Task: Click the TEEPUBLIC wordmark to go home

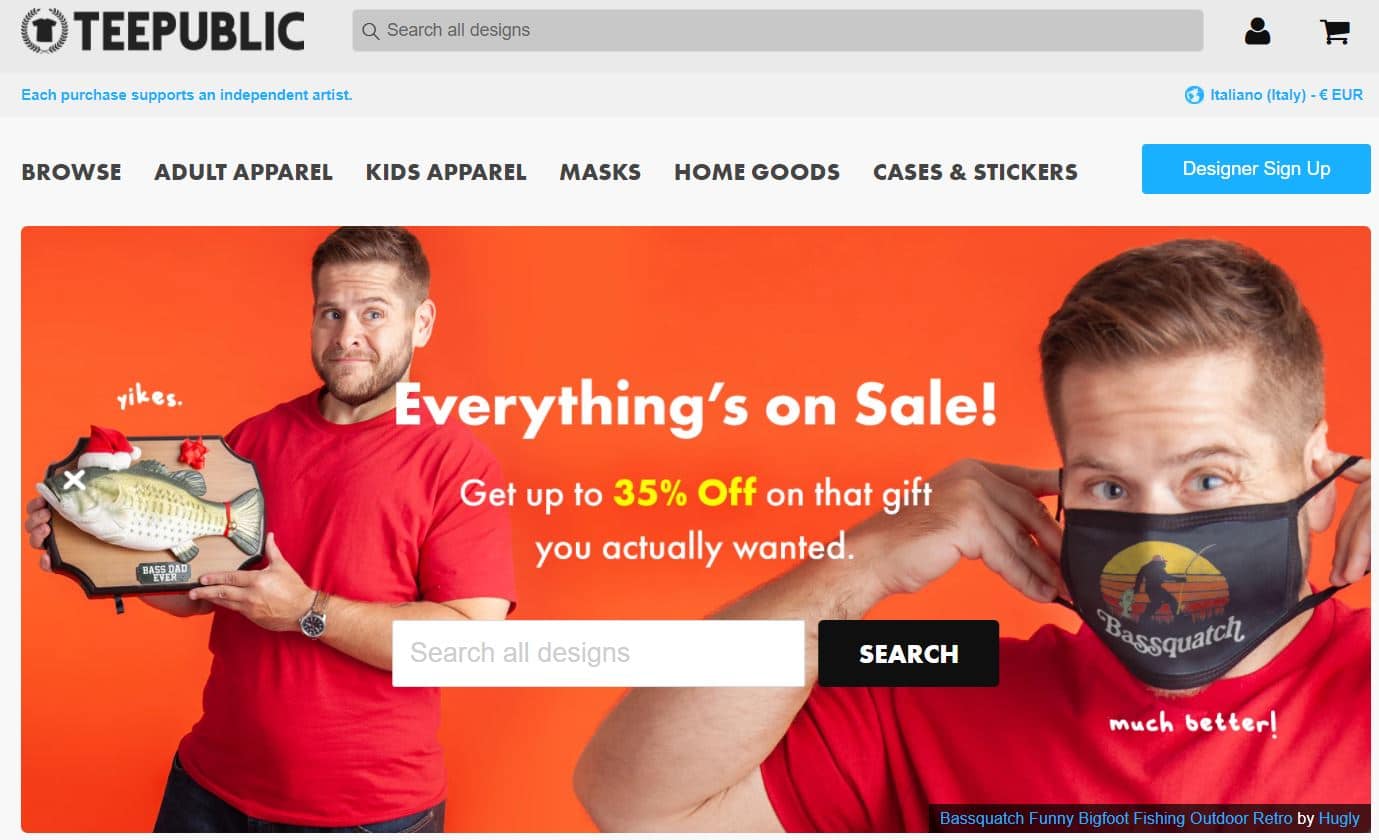Action: click(x=189, y=31)
